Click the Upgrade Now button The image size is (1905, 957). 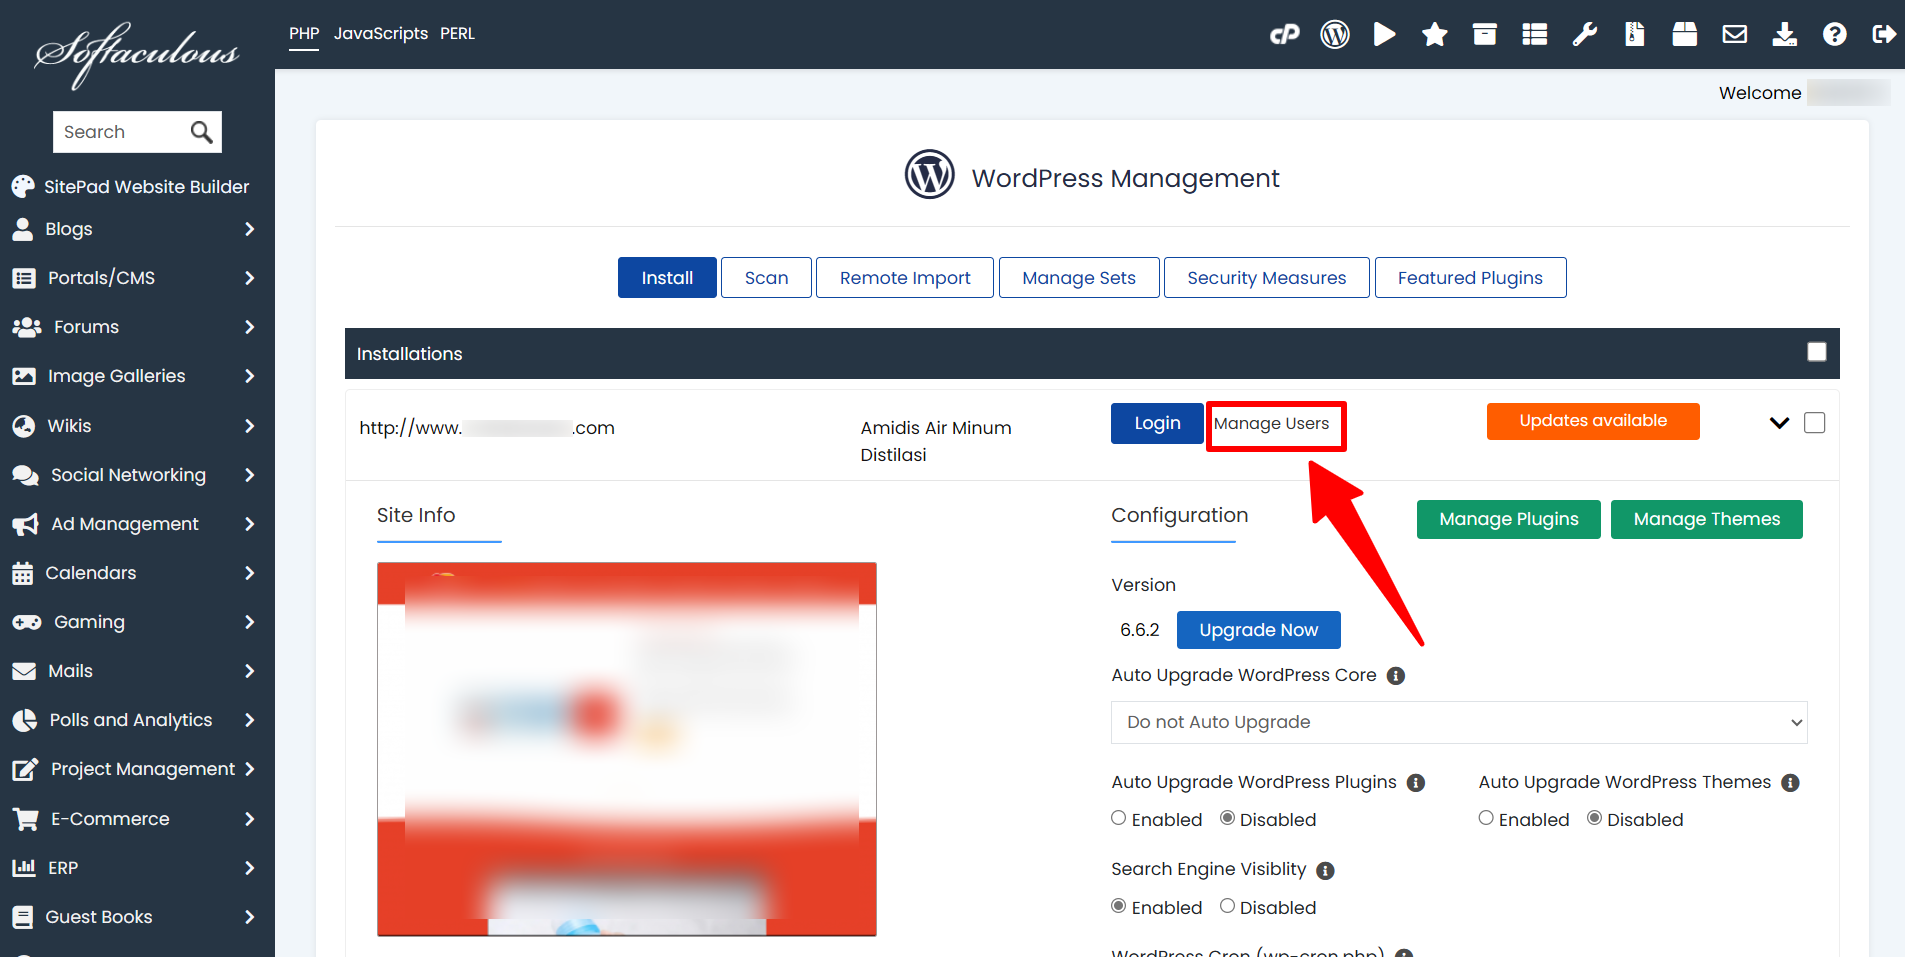click(1259, 630)
